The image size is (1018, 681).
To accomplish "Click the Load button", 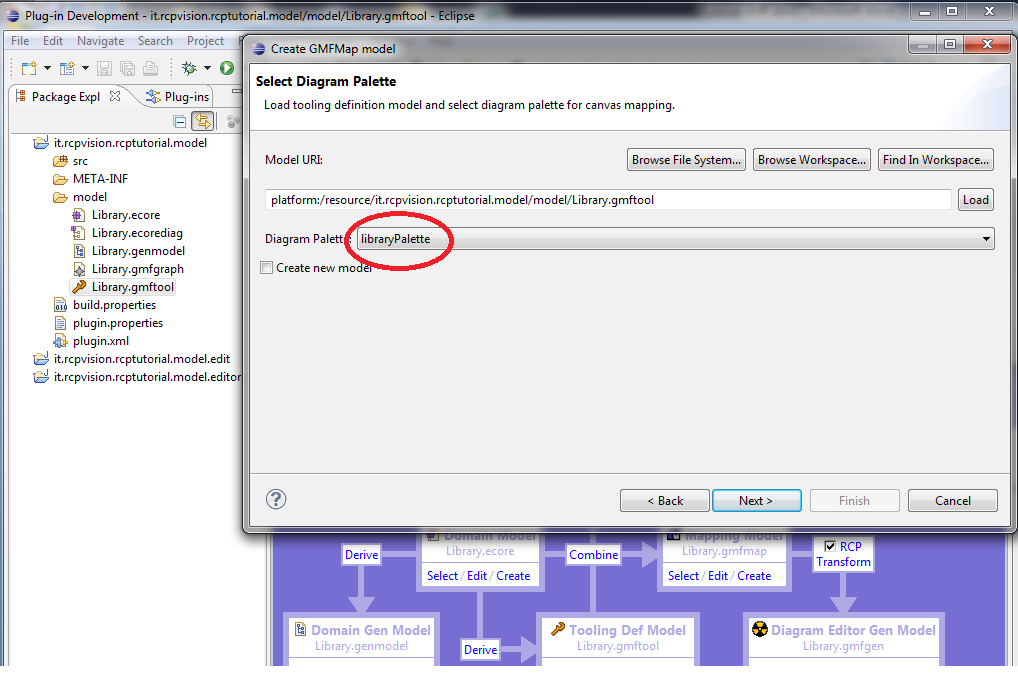I will tap(976, 200).
